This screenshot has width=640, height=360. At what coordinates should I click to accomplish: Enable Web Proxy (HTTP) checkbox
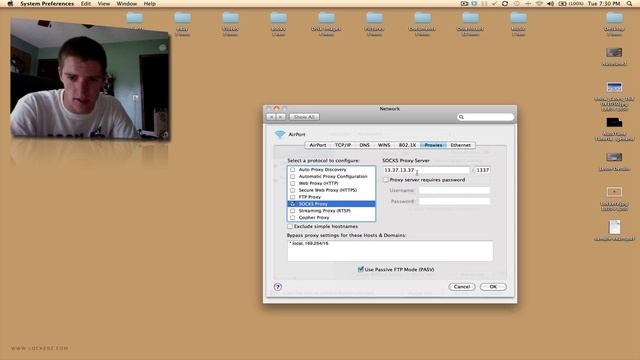click(292, 183)
